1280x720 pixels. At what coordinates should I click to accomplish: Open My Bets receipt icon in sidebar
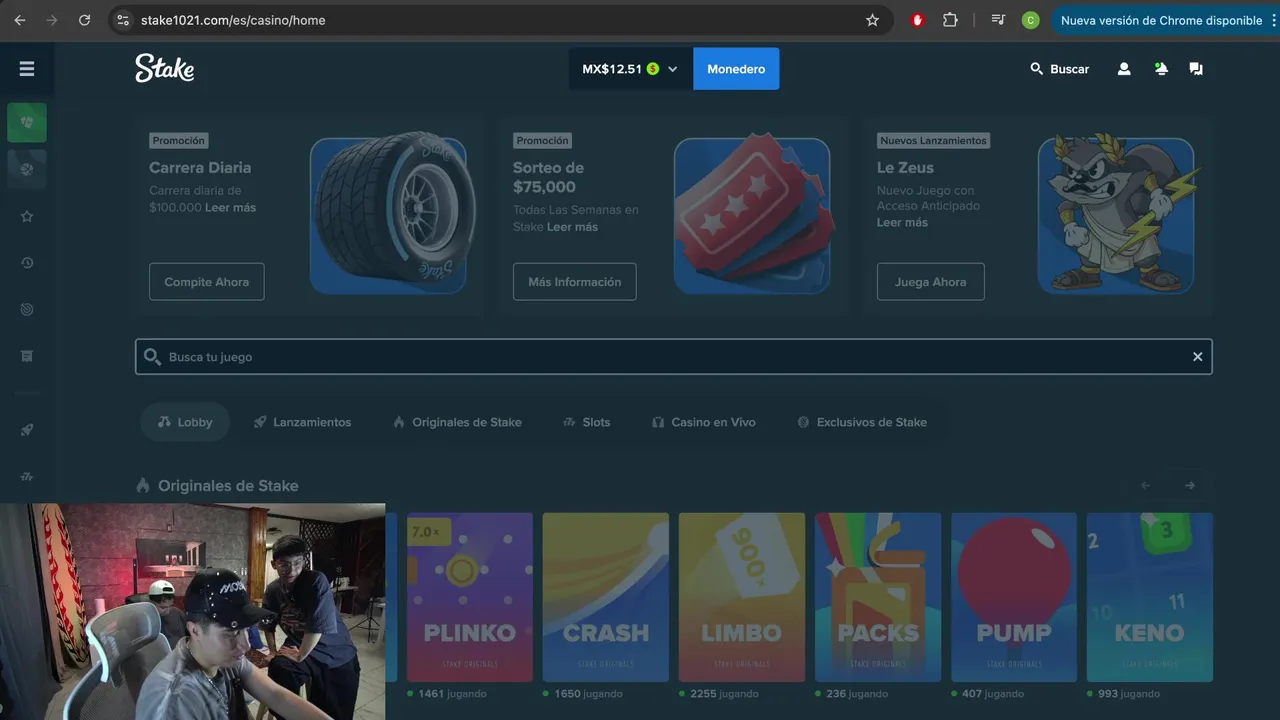tap(27, 356)
